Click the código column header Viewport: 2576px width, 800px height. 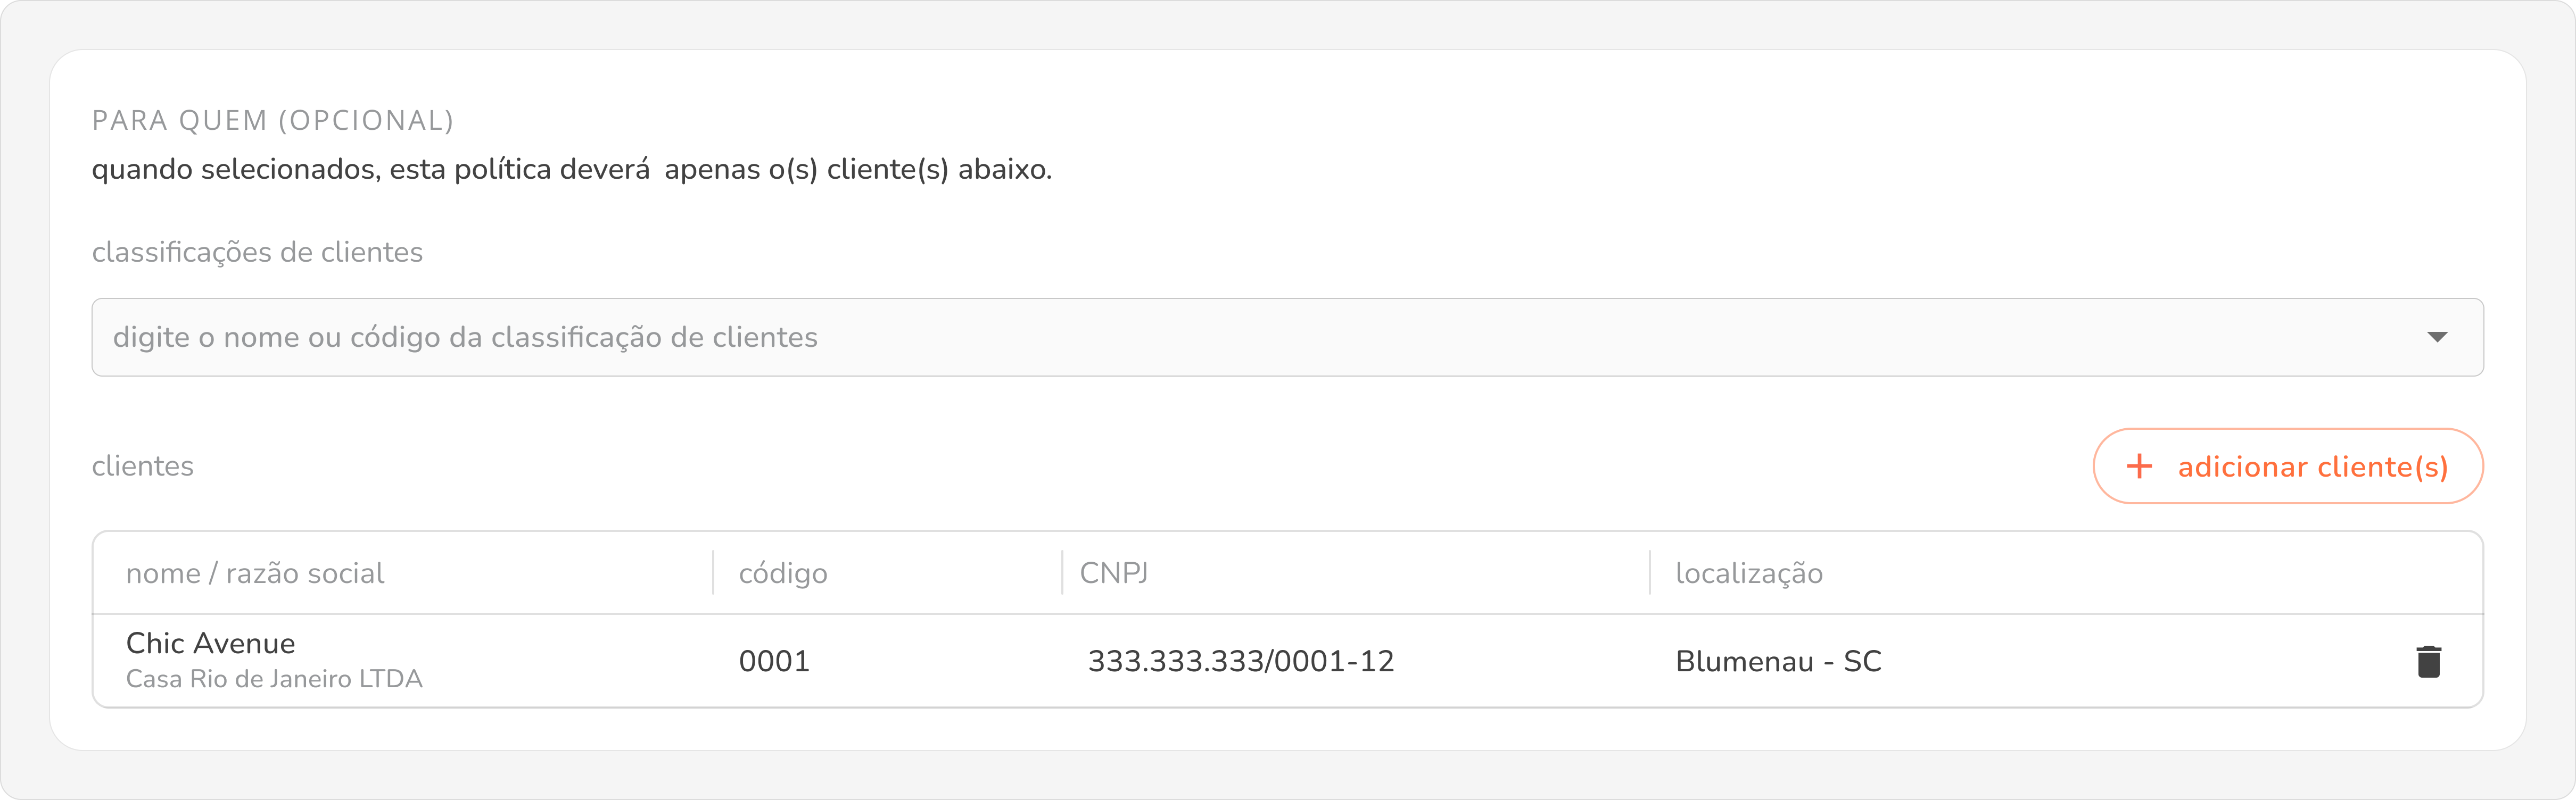[783, 573]
